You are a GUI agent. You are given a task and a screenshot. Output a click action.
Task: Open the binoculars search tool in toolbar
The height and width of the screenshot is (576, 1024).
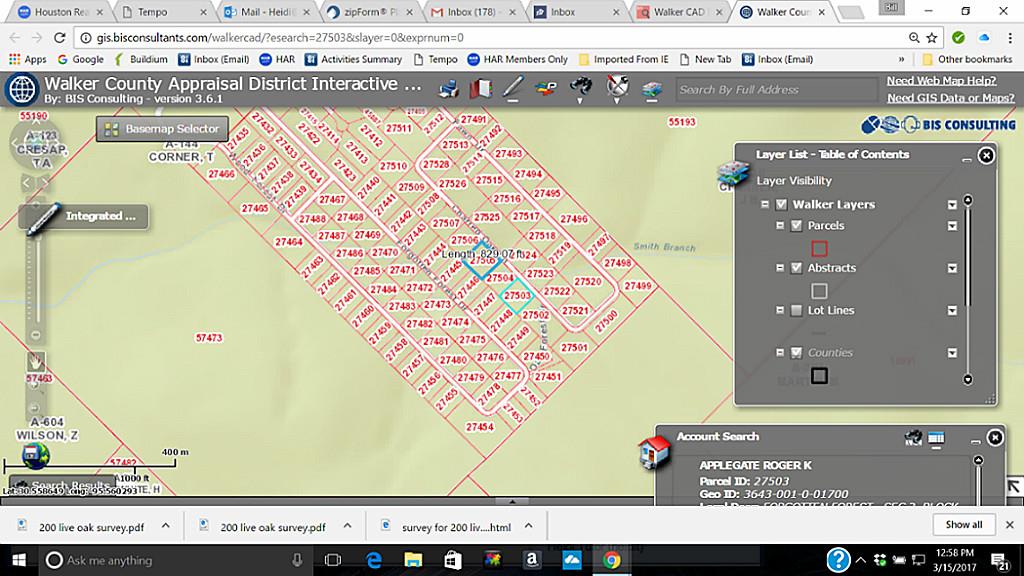[x=580, y=87]
